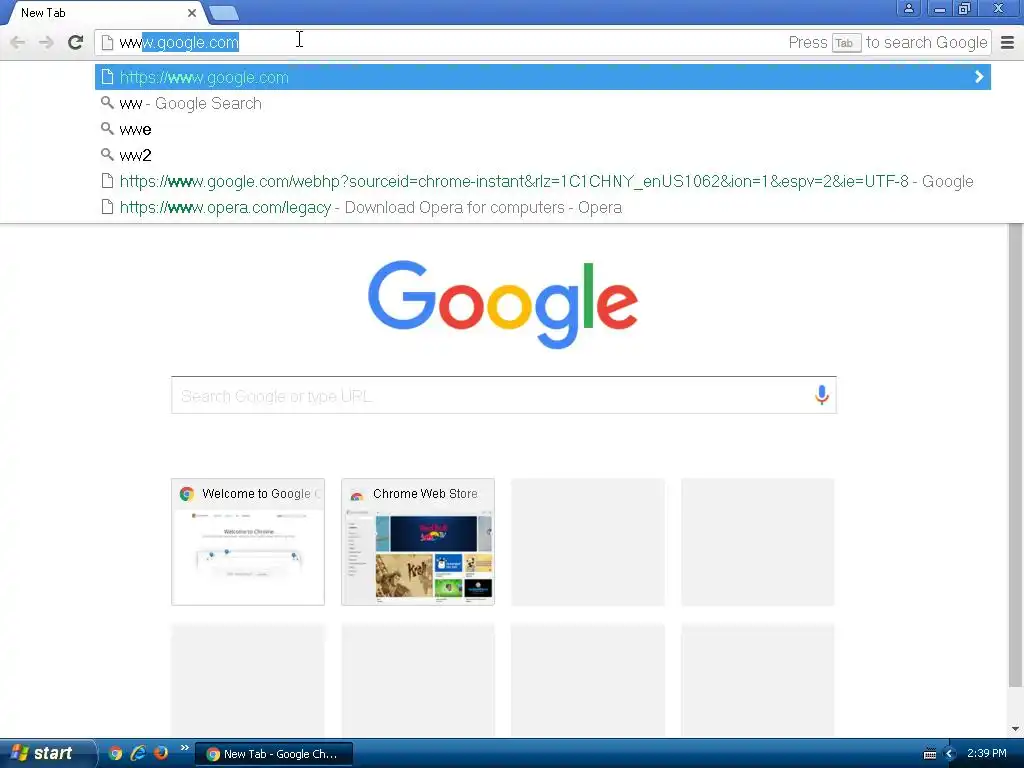
Task: Click the Google logo
Action: point(503,304)
